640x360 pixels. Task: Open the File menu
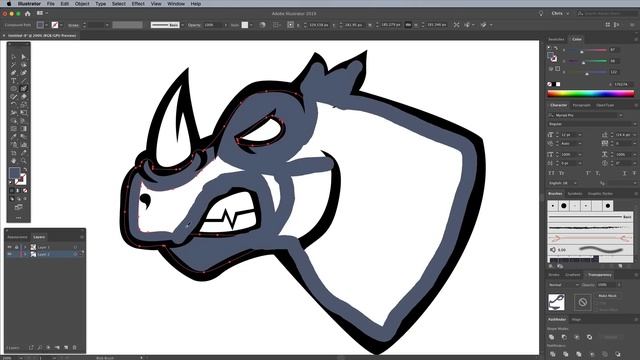(51, 4)
